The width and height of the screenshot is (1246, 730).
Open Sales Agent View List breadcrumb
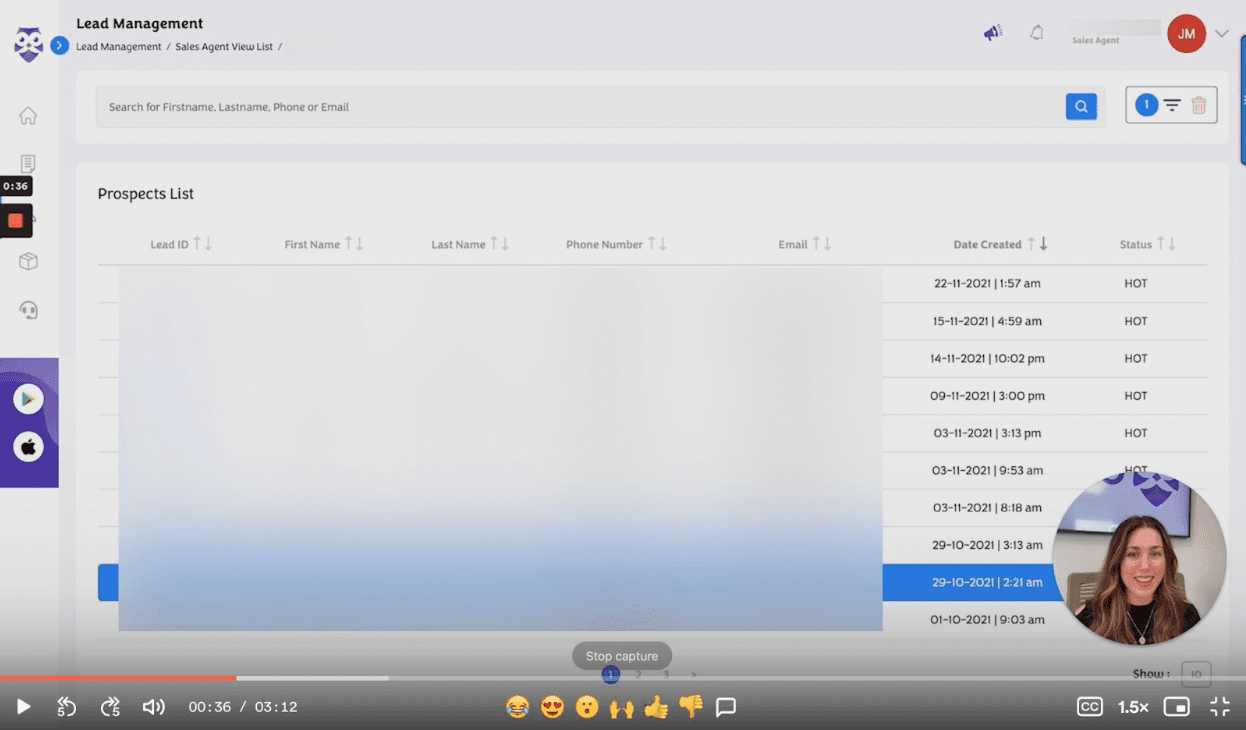click(223, 47)
